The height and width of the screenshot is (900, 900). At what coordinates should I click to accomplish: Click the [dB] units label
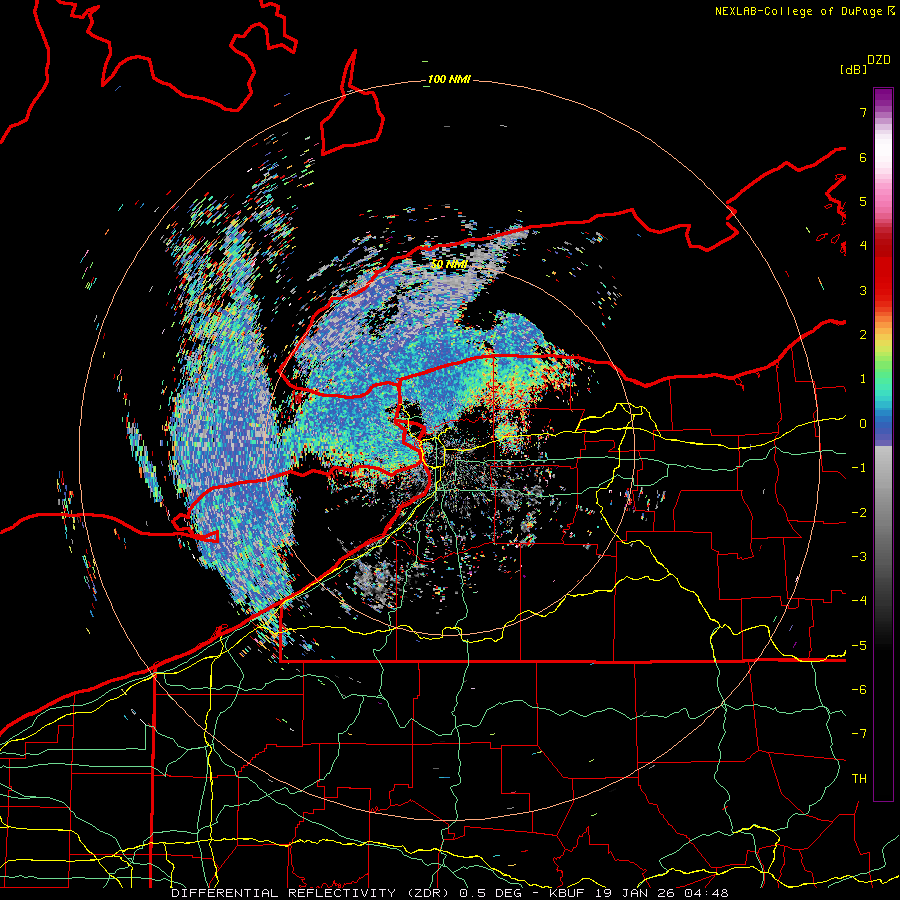[854, 69]
